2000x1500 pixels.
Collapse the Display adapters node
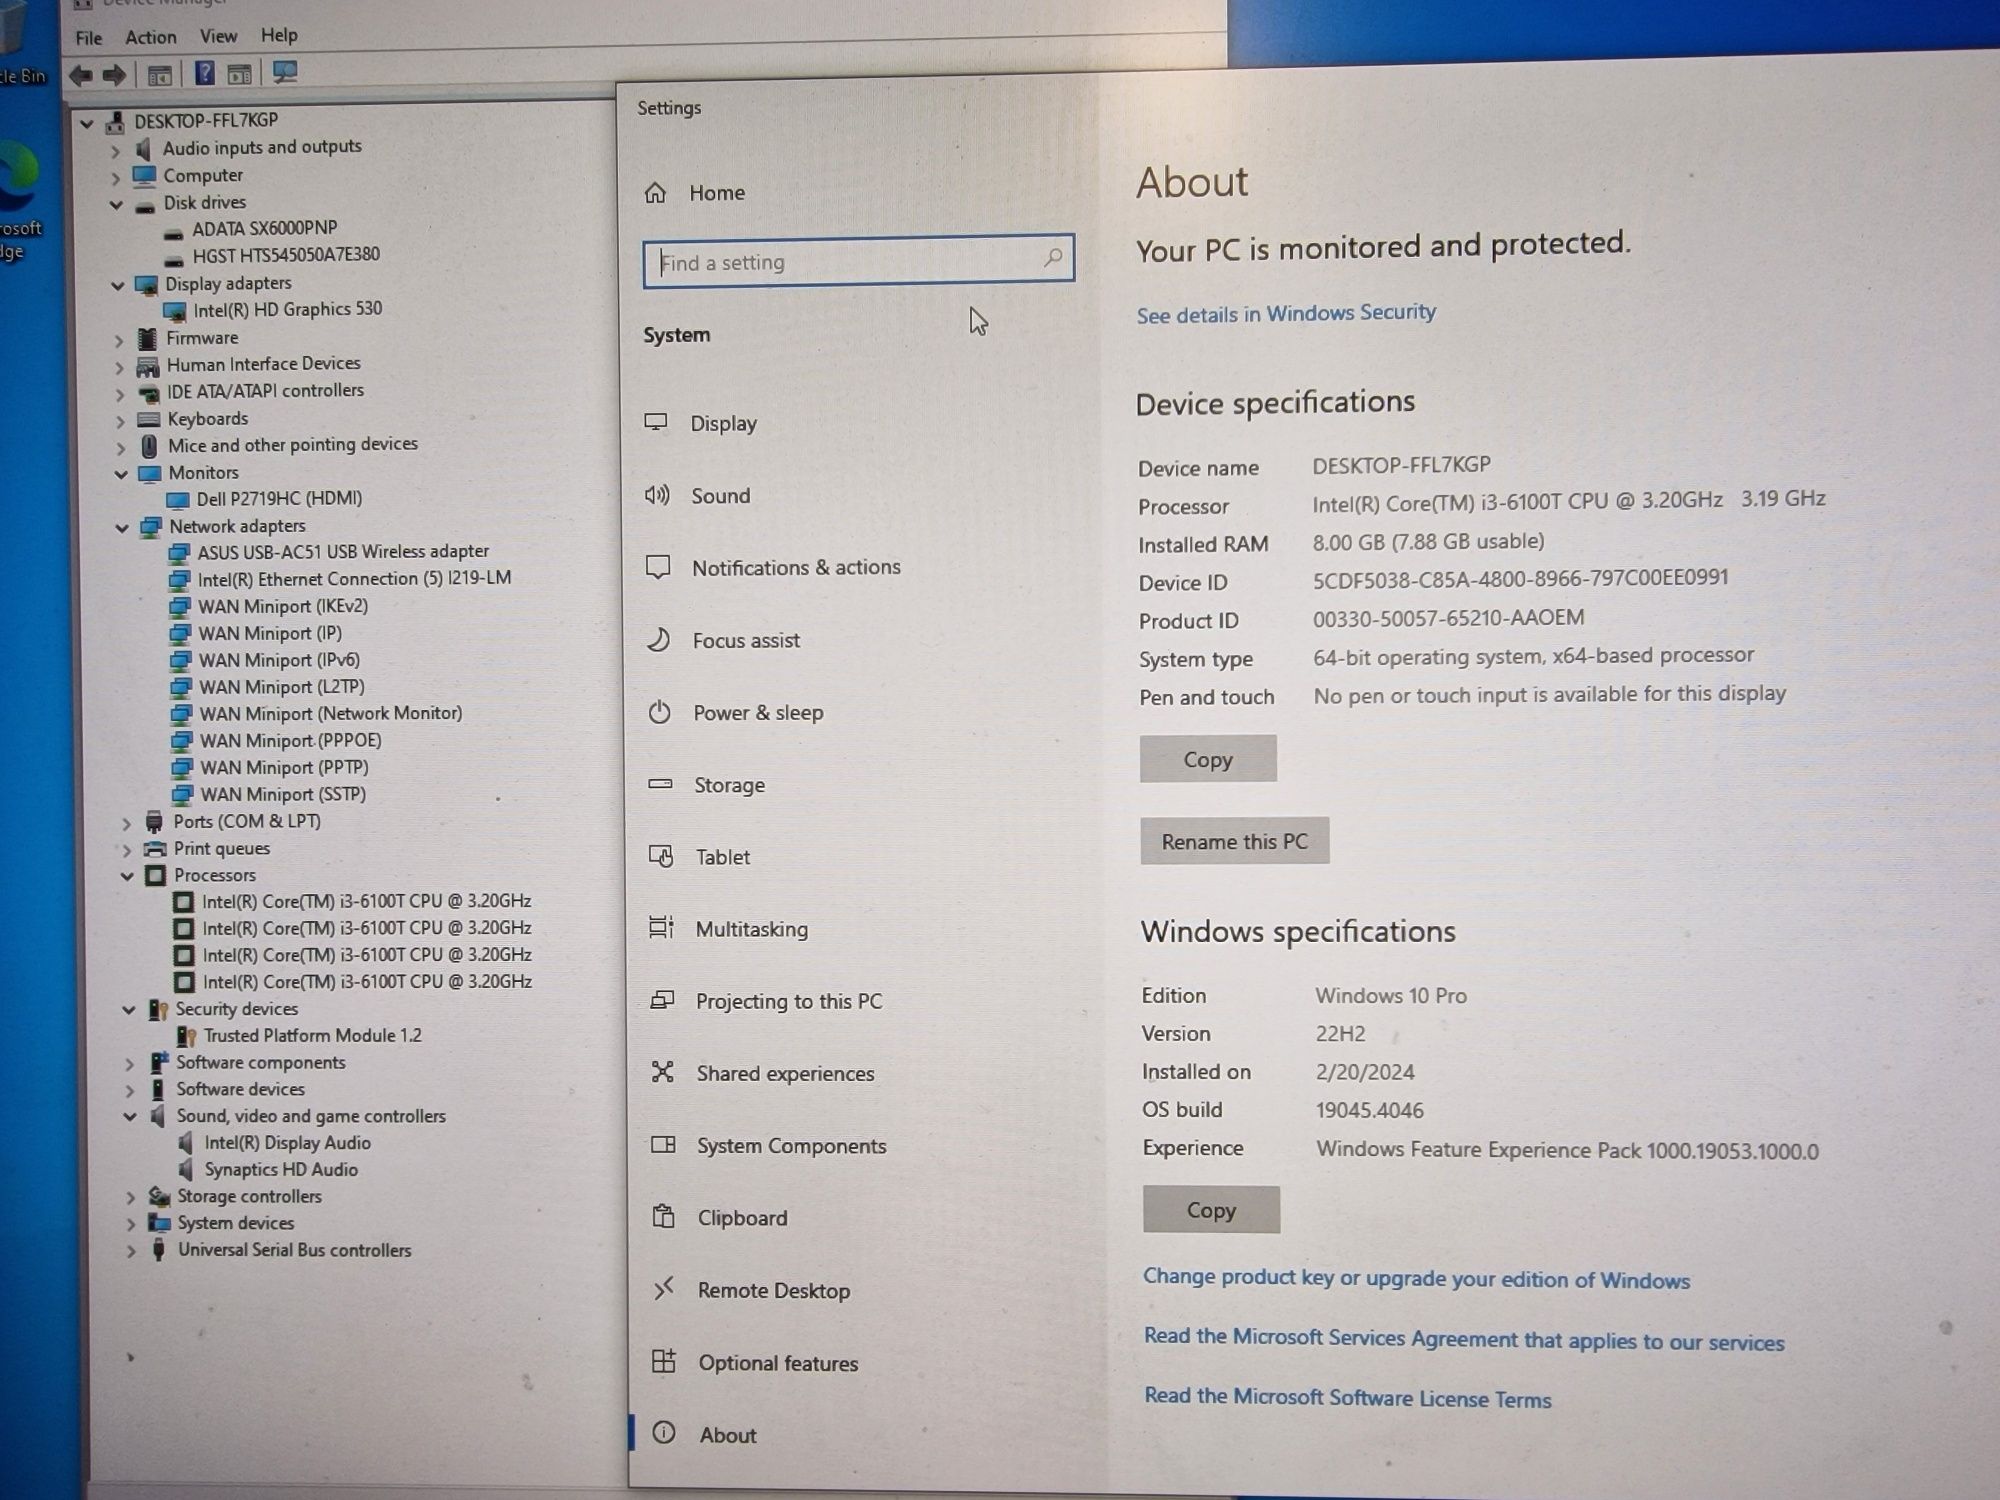click(117, 286)
